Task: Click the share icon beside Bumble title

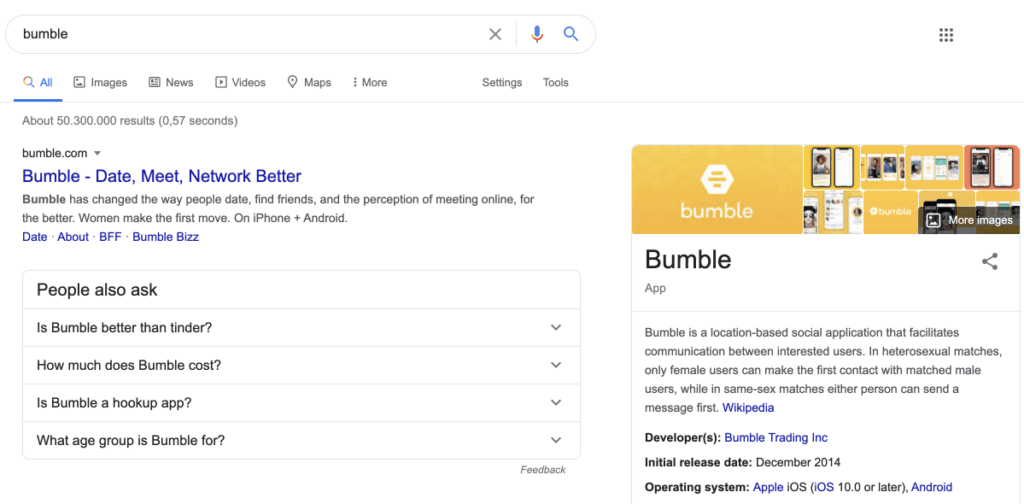Action: click(989, 262)
